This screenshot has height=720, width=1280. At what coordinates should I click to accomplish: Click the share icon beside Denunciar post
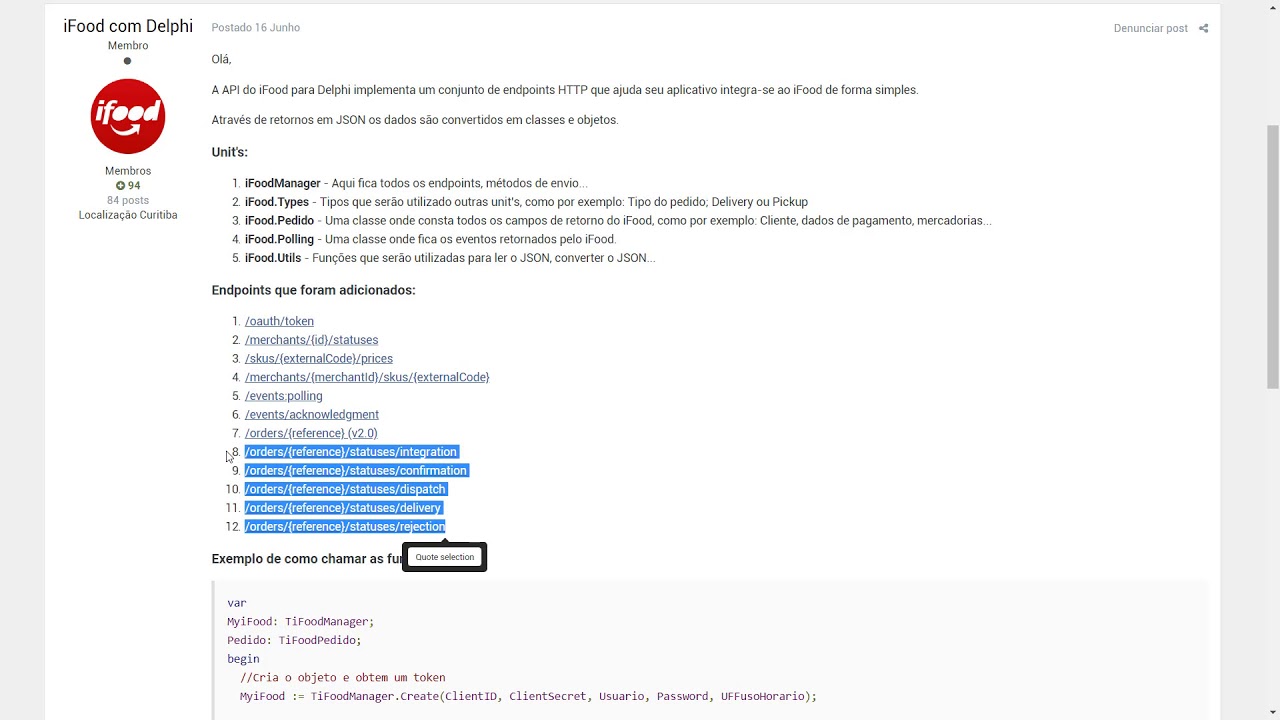[x=1203, y=28]
